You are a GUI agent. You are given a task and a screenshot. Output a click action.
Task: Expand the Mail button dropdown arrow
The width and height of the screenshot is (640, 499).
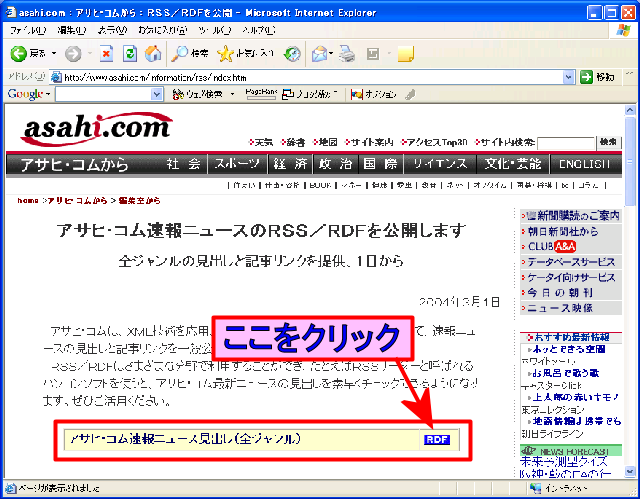331,53
